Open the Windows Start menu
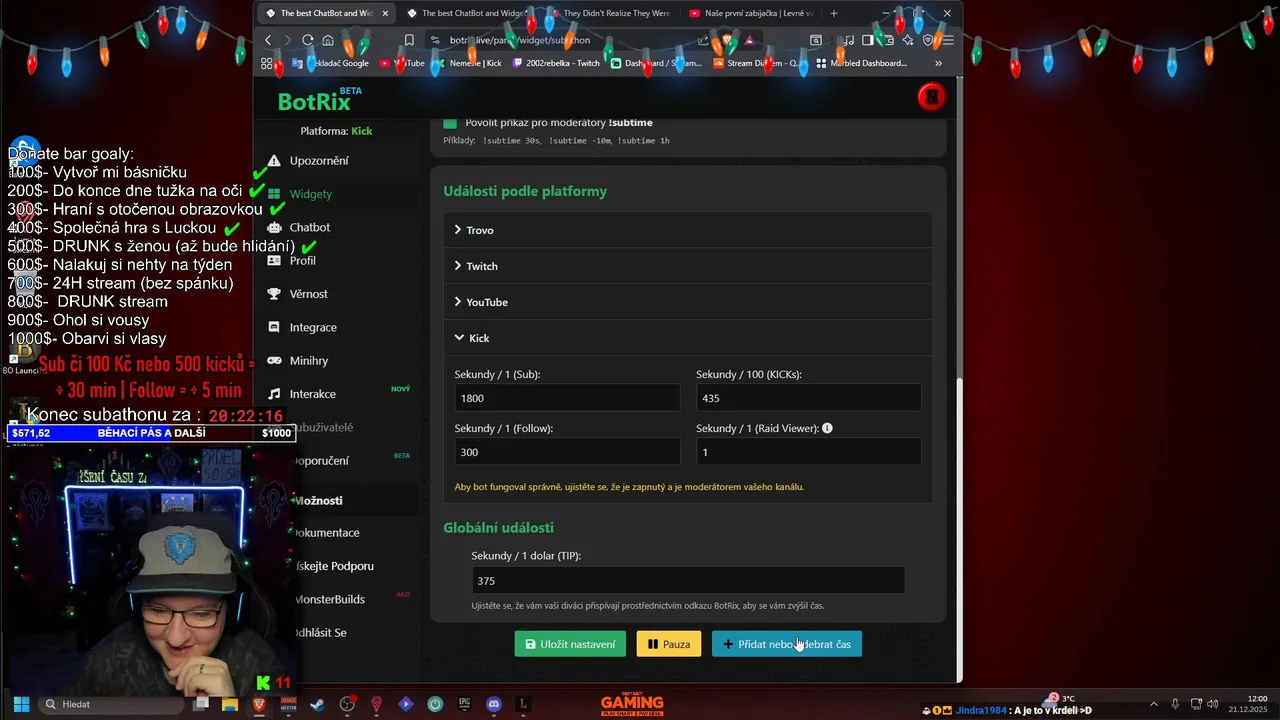 coord(21,704)
